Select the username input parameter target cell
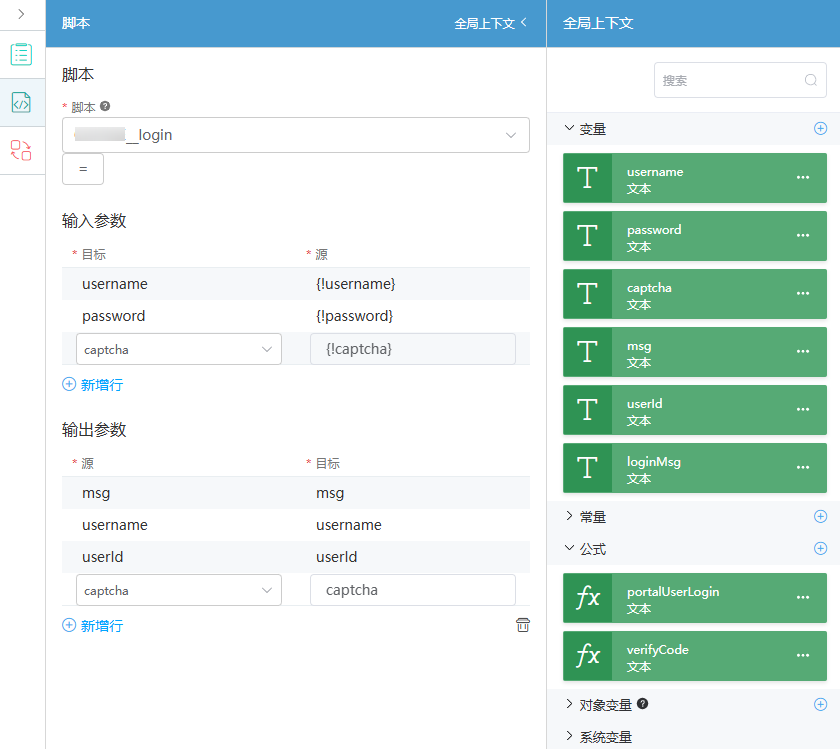Image resolution: width=840 pixels, height=749 pixels. [x=179, y=284]
